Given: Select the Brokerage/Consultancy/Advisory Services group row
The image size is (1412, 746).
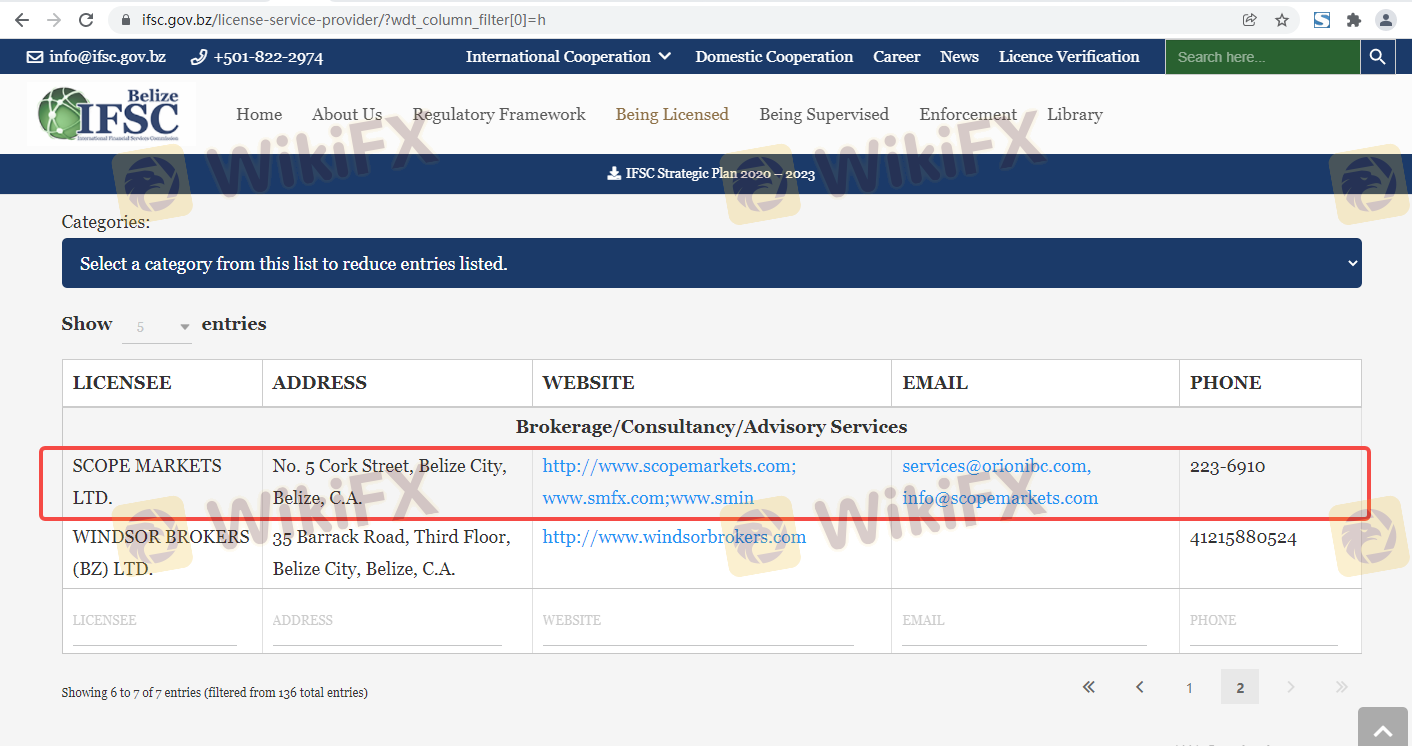Looking at the screenshot, I should coord(711,427).
